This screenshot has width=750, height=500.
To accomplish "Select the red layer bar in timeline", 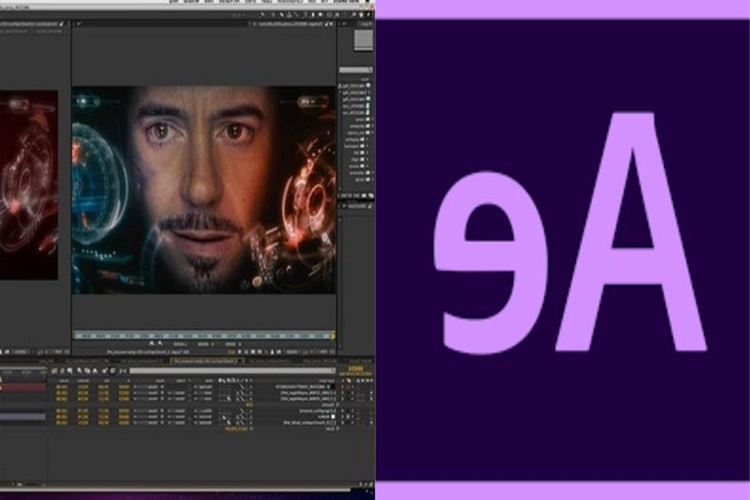I will [23, 388].
